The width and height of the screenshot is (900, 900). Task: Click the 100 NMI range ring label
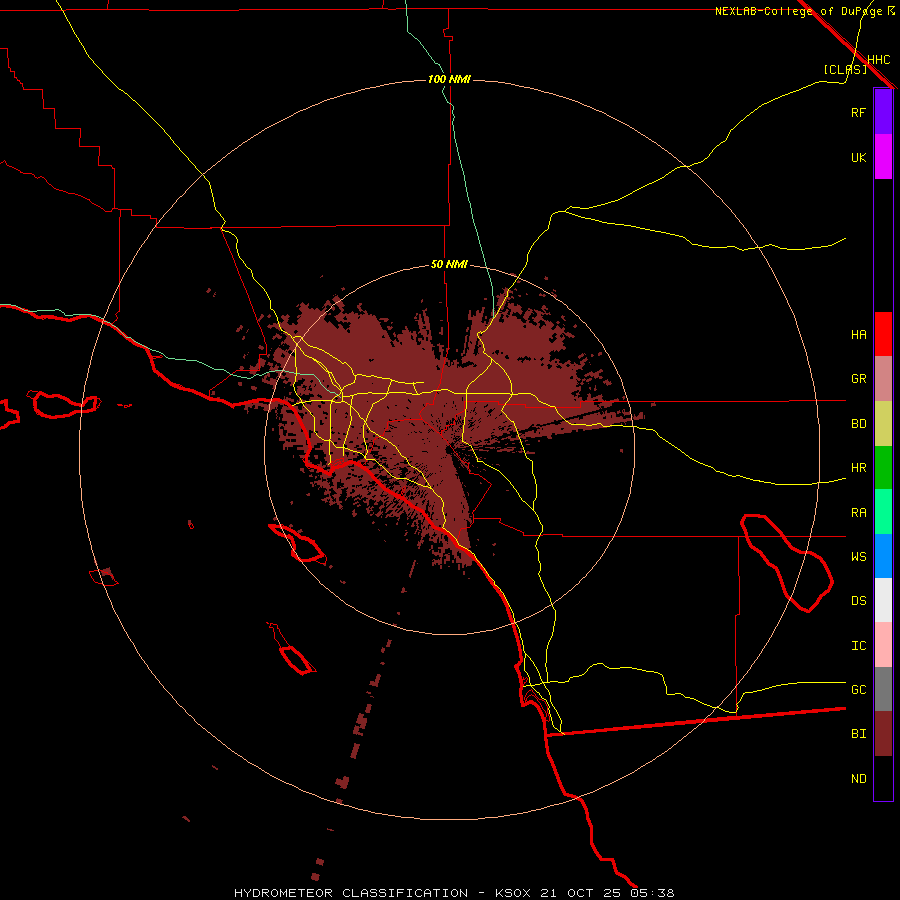pos(449,79)
